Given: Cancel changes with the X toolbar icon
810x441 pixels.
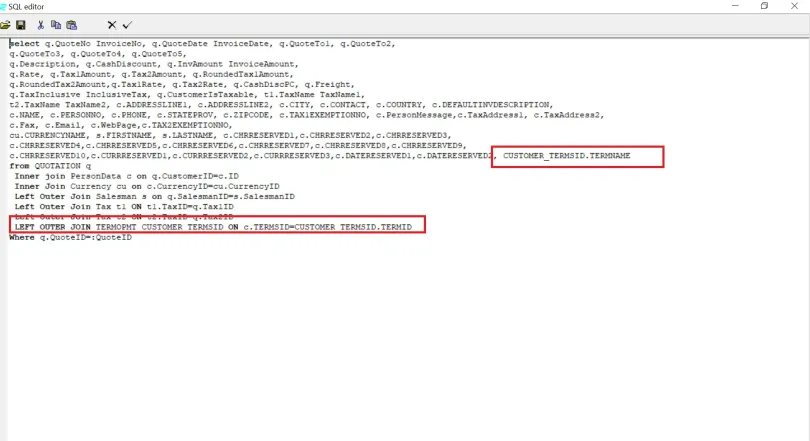Looking at the screenshot, I should [112, 24].
